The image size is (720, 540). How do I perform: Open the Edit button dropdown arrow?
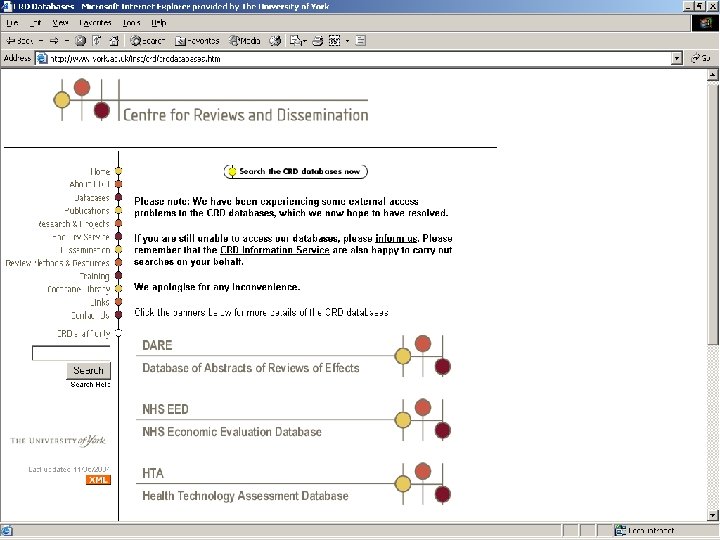(347, 41)
